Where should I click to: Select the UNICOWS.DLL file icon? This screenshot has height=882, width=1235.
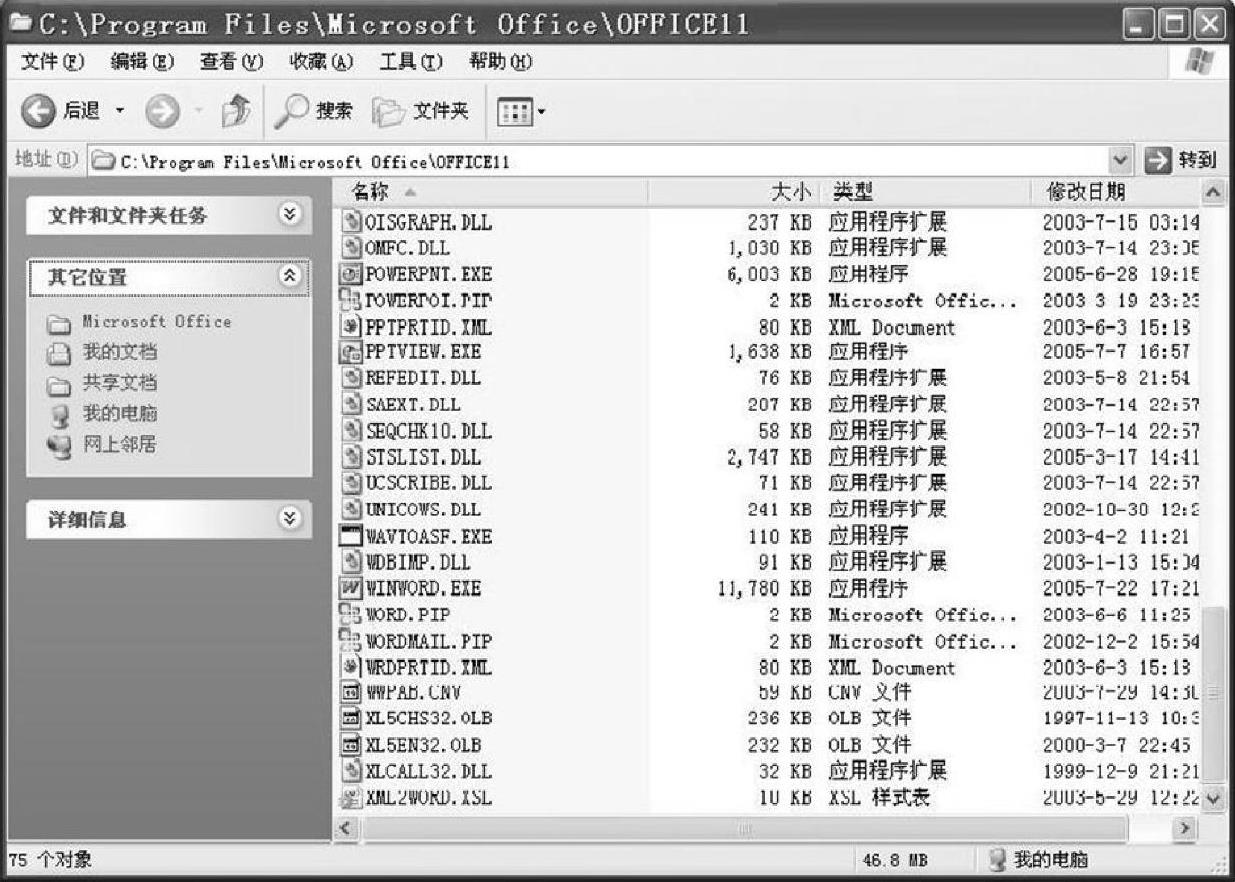351,509
